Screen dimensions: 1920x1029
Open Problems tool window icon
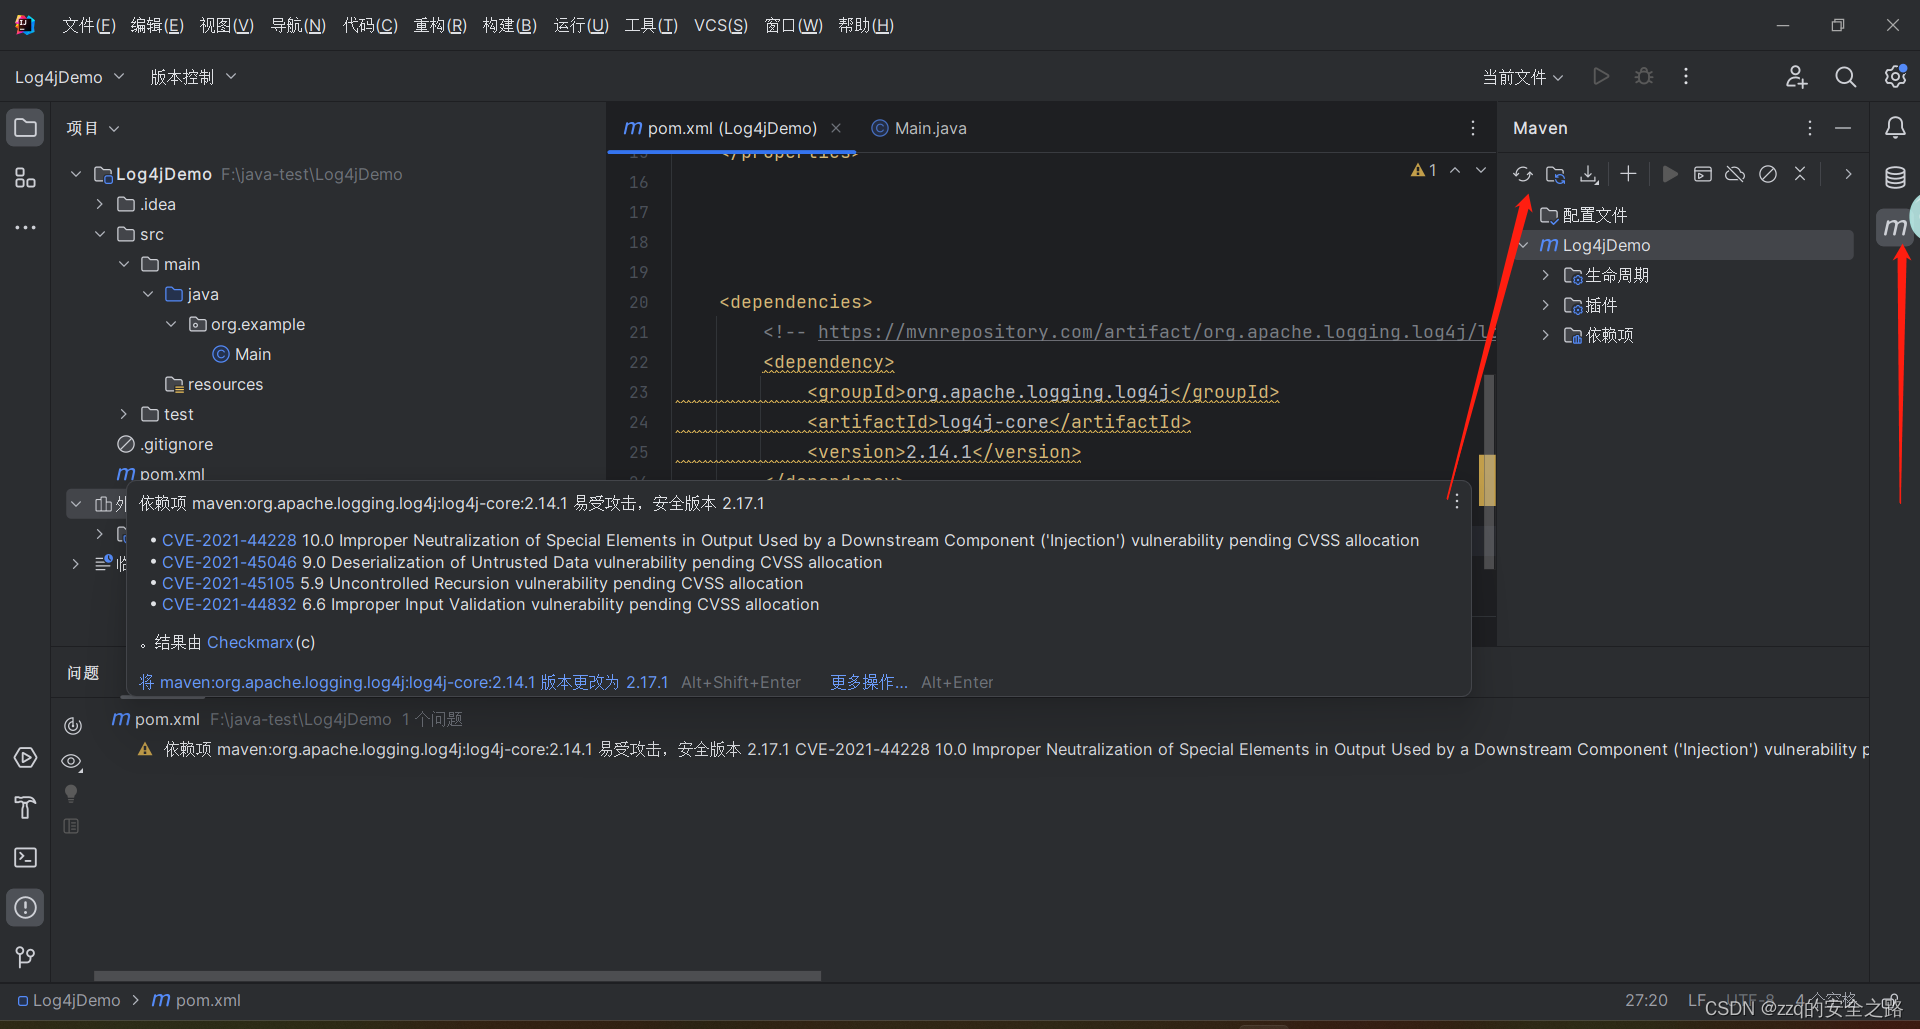coord(26,908)
